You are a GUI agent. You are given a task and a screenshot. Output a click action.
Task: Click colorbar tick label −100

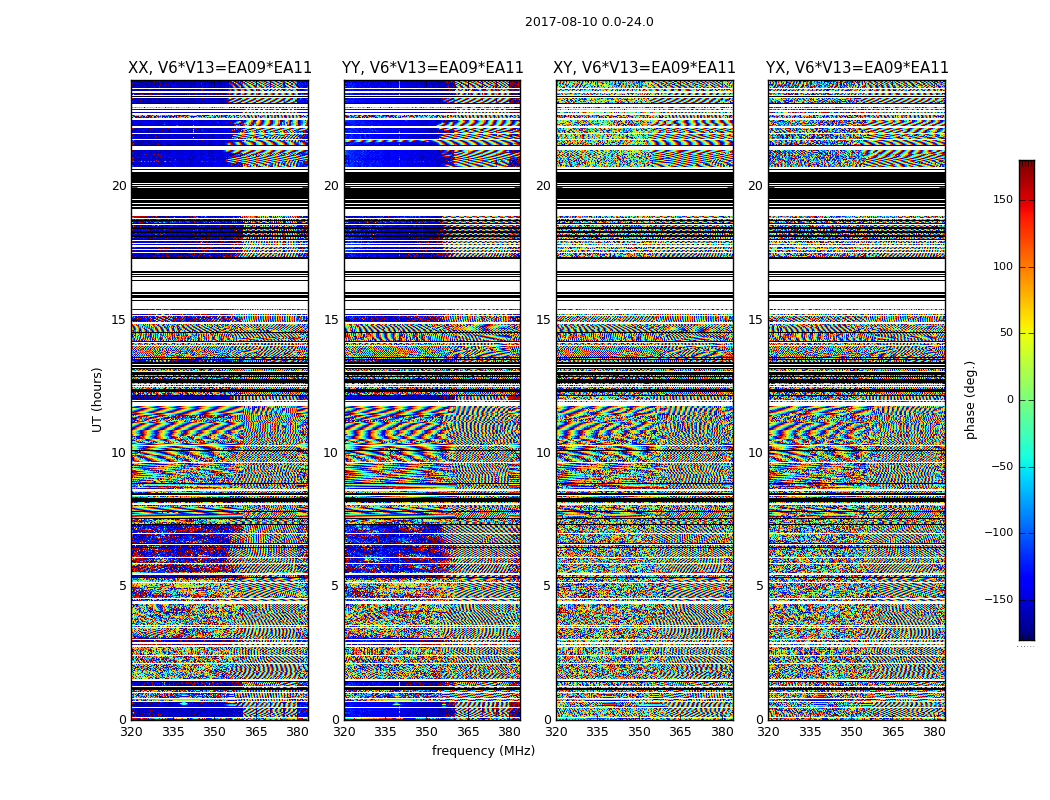pyautogui.click(x=999, y=532)
